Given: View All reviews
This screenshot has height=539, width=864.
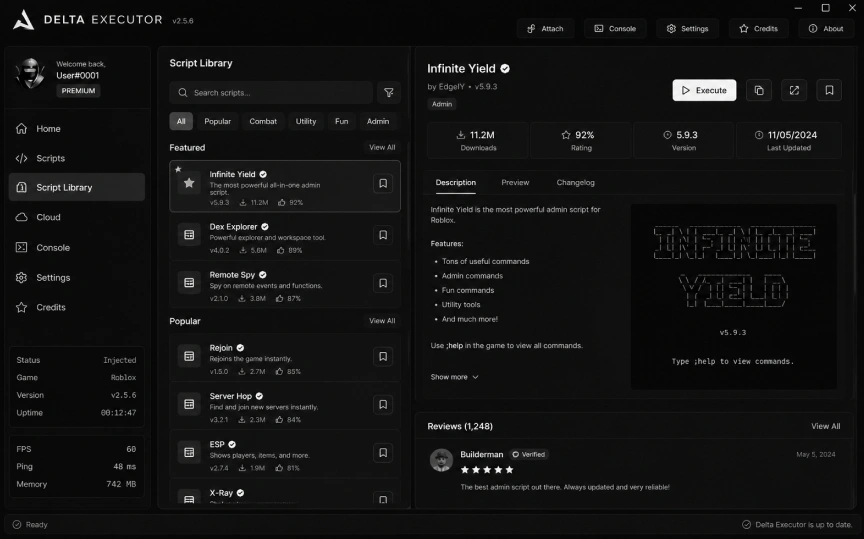Looking at the screenshot, I should 825,426.
